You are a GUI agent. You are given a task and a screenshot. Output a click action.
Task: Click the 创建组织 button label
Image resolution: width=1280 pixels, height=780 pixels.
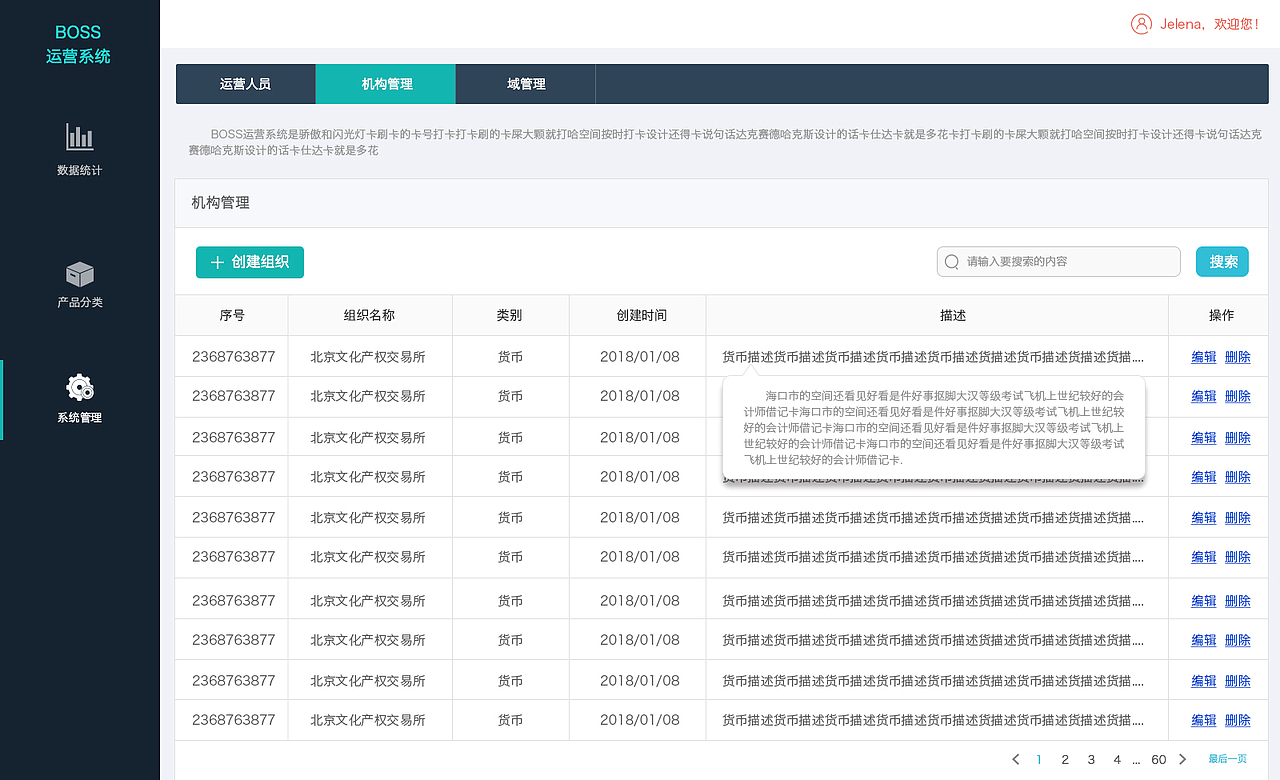tap(260, 262)
